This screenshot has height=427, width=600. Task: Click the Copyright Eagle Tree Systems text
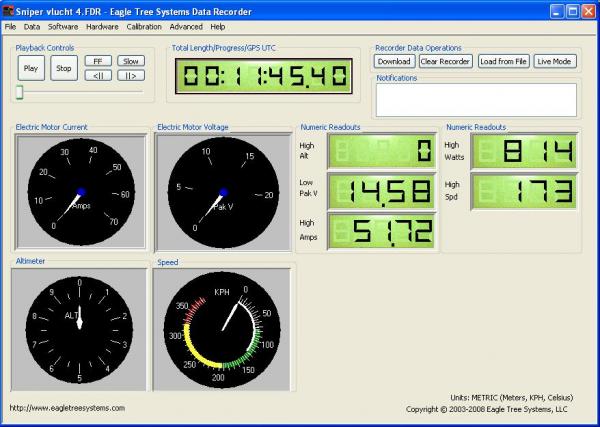click(486, 409)
